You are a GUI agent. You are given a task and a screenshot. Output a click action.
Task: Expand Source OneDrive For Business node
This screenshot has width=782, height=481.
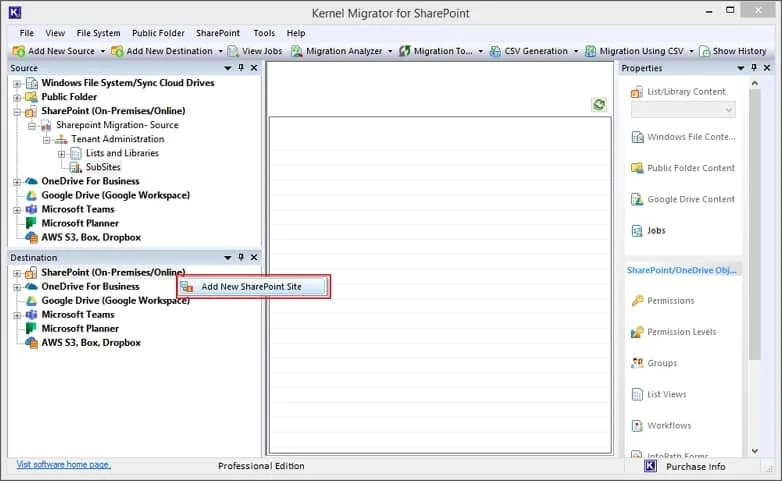click(17, 182)
